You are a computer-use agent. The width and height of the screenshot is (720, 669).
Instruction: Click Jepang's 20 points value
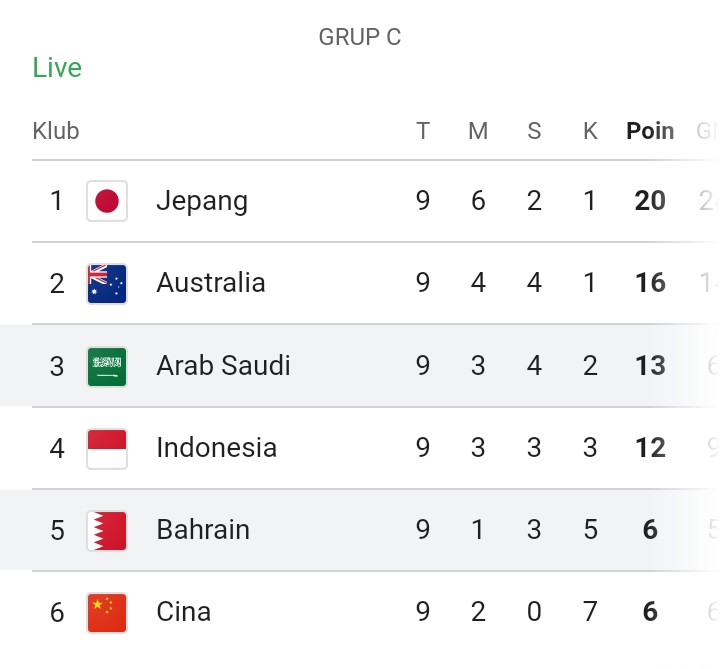pyautogui.click(x=650, y=201)
